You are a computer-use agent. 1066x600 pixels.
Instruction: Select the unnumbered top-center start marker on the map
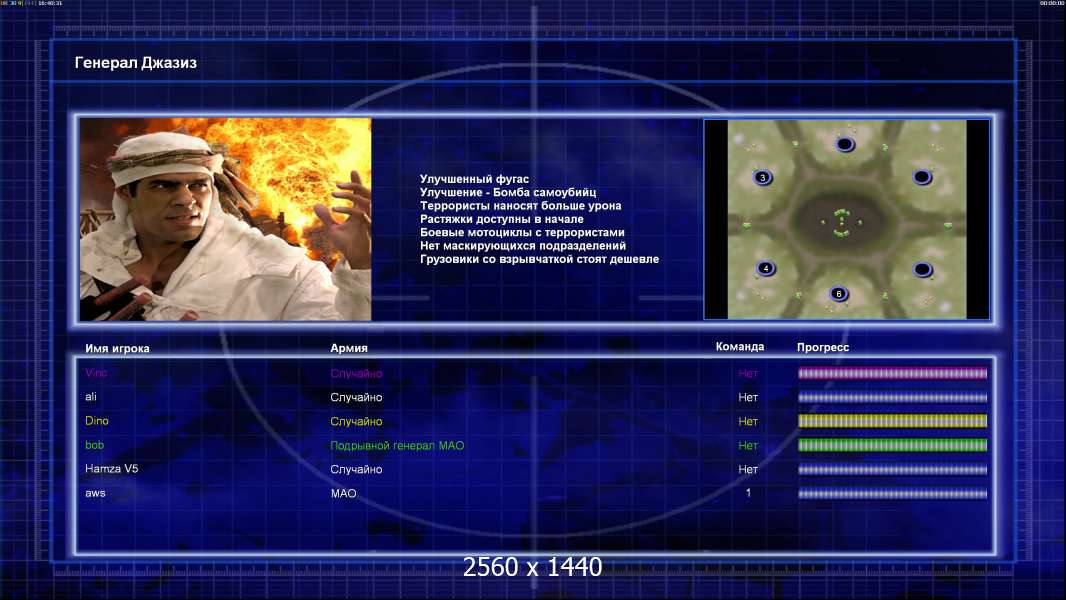(845, 144)
